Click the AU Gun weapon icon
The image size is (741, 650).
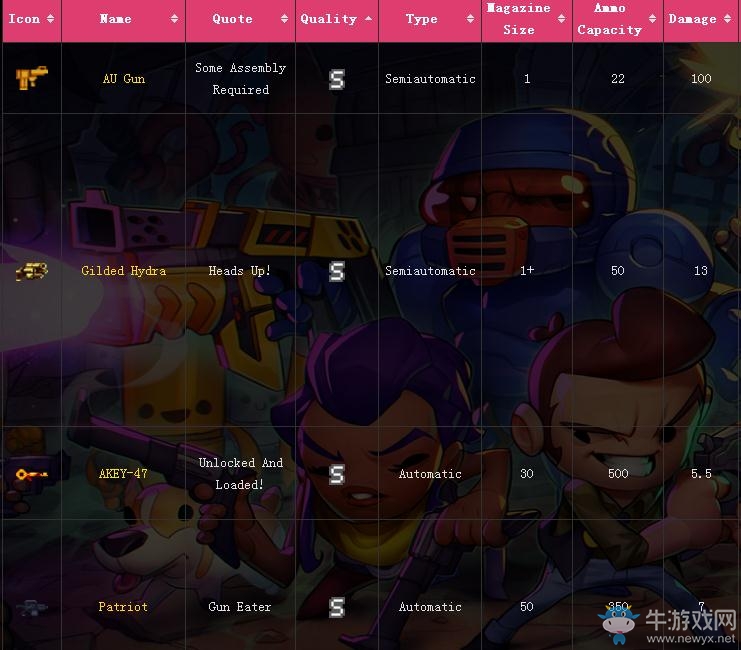coord(32,78)
